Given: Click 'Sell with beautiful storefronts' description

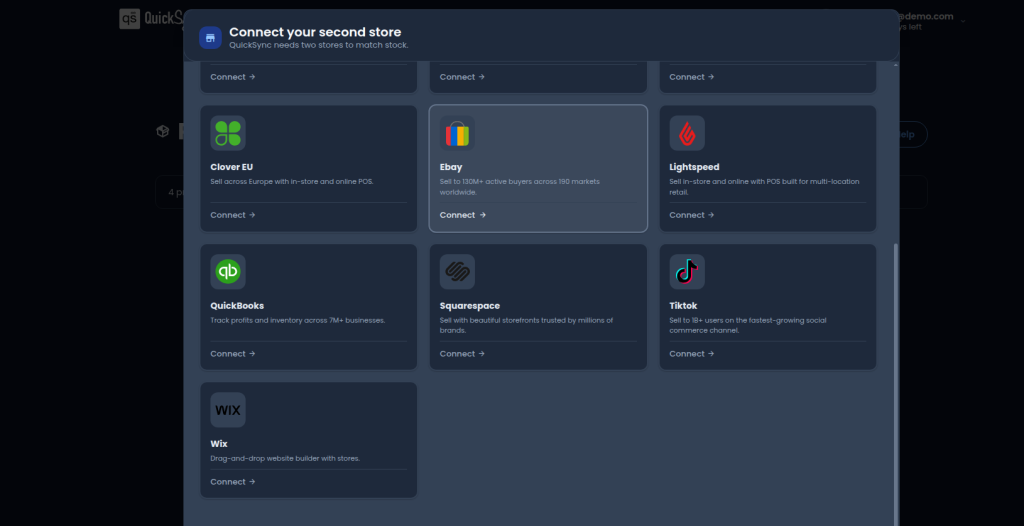Looking at the screenshot, I should [x=526, y=325].
